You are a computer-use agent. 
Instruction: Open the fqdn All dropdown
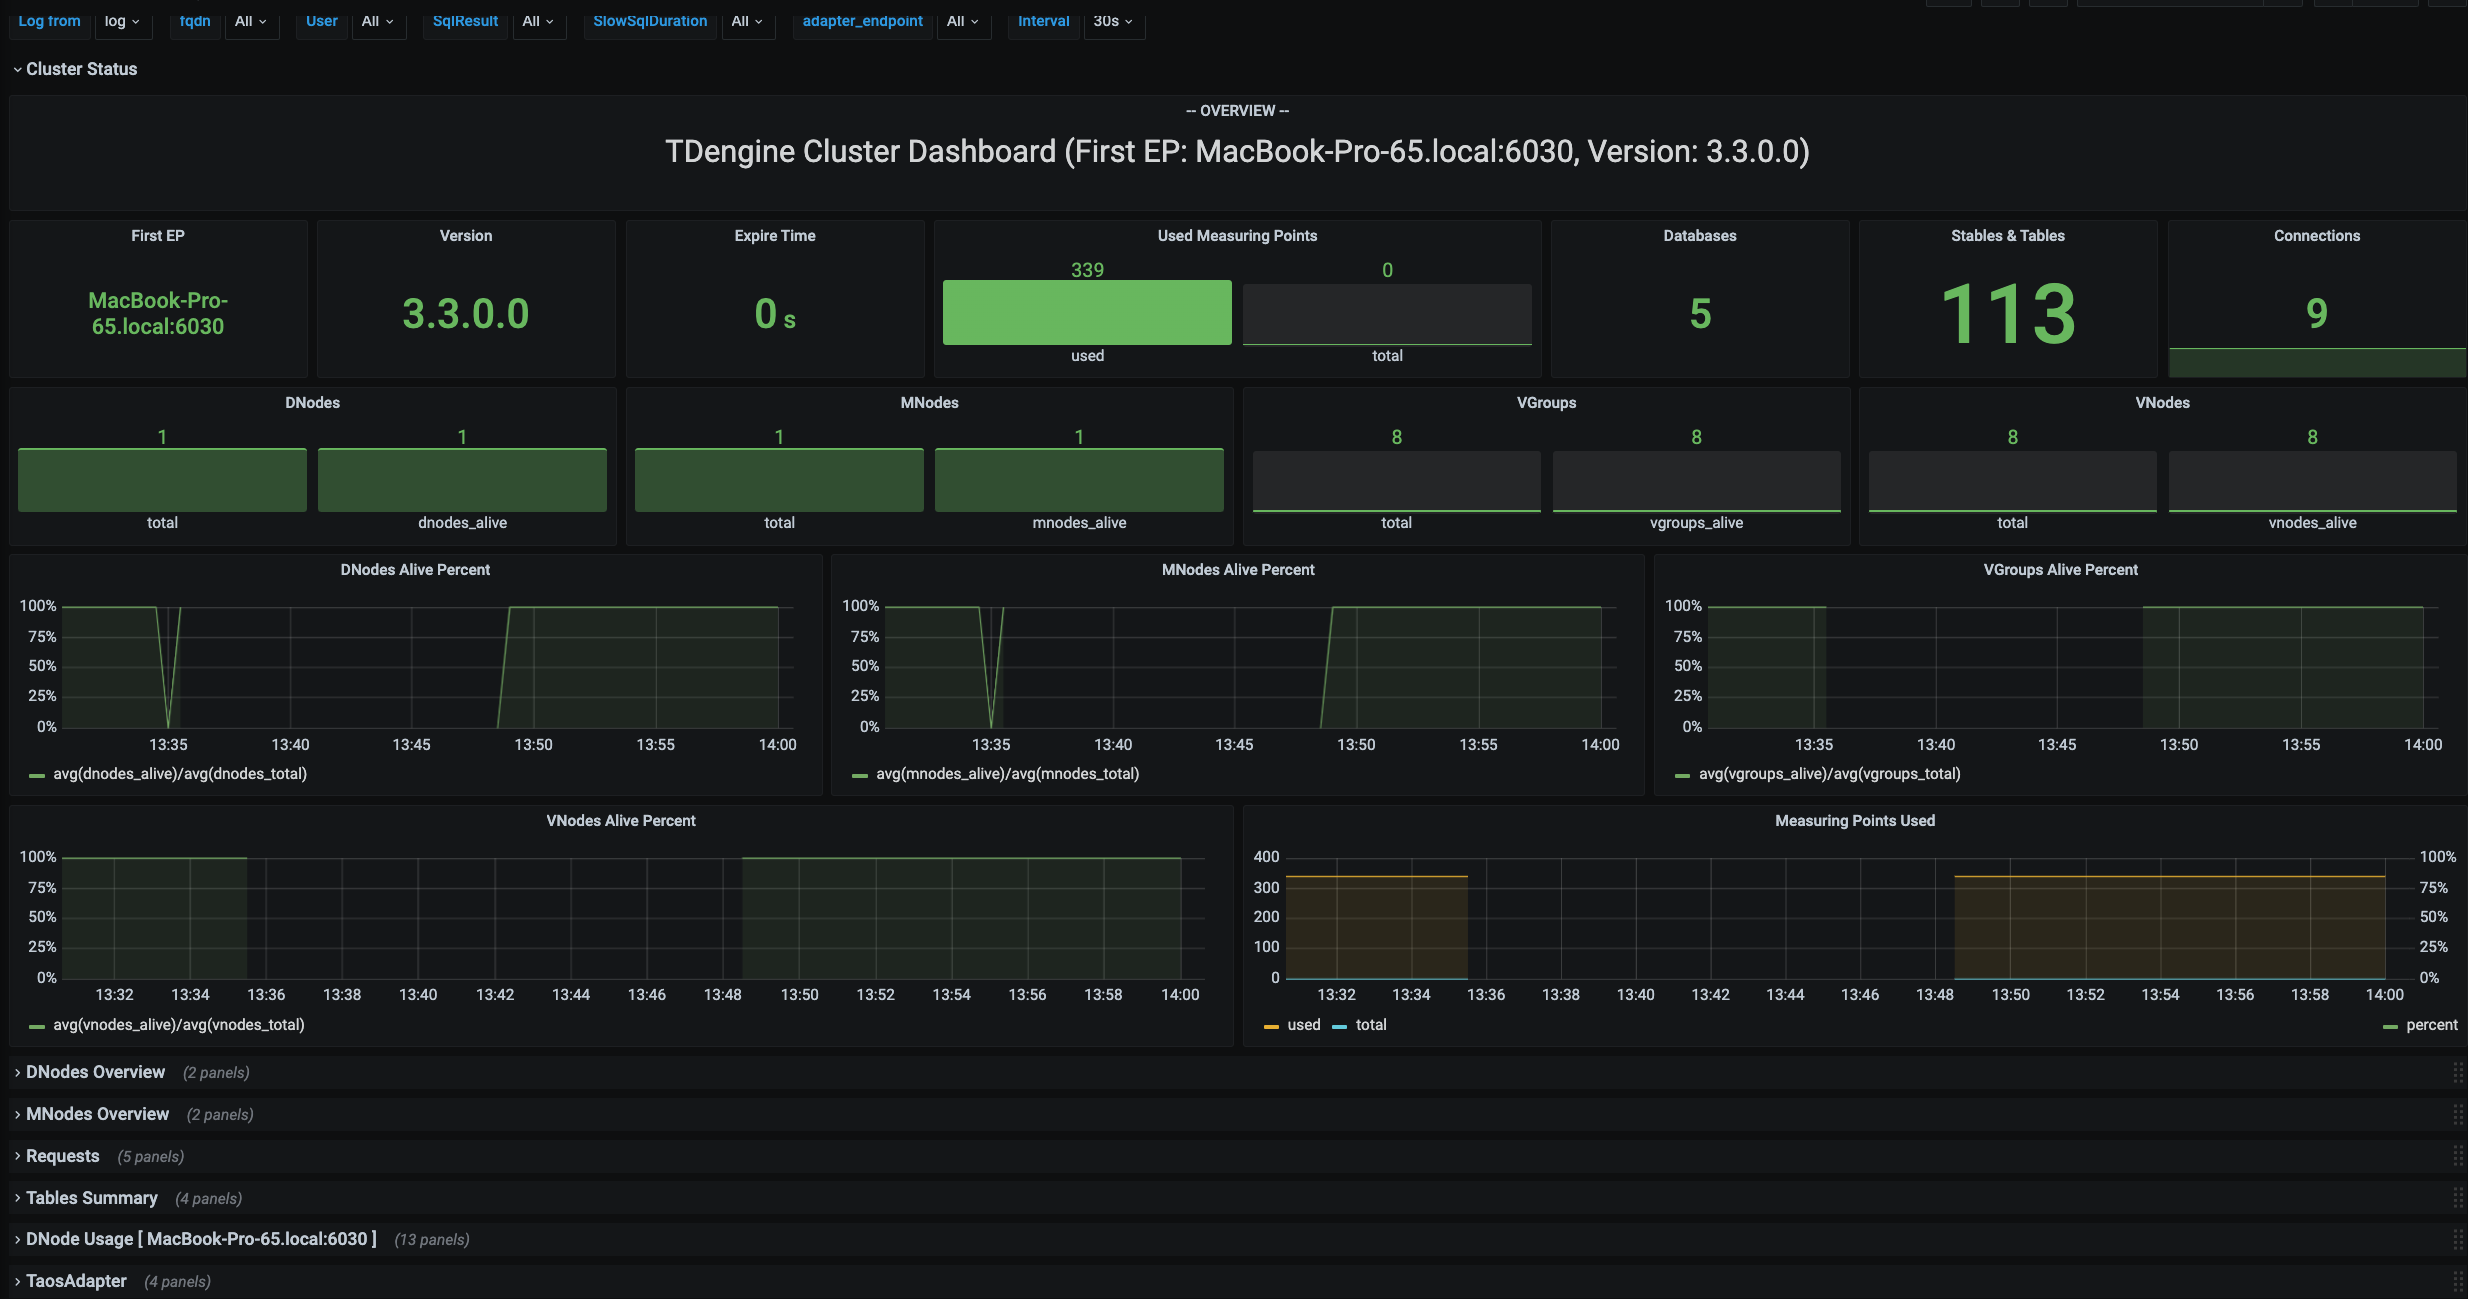[x=250, y=21]
